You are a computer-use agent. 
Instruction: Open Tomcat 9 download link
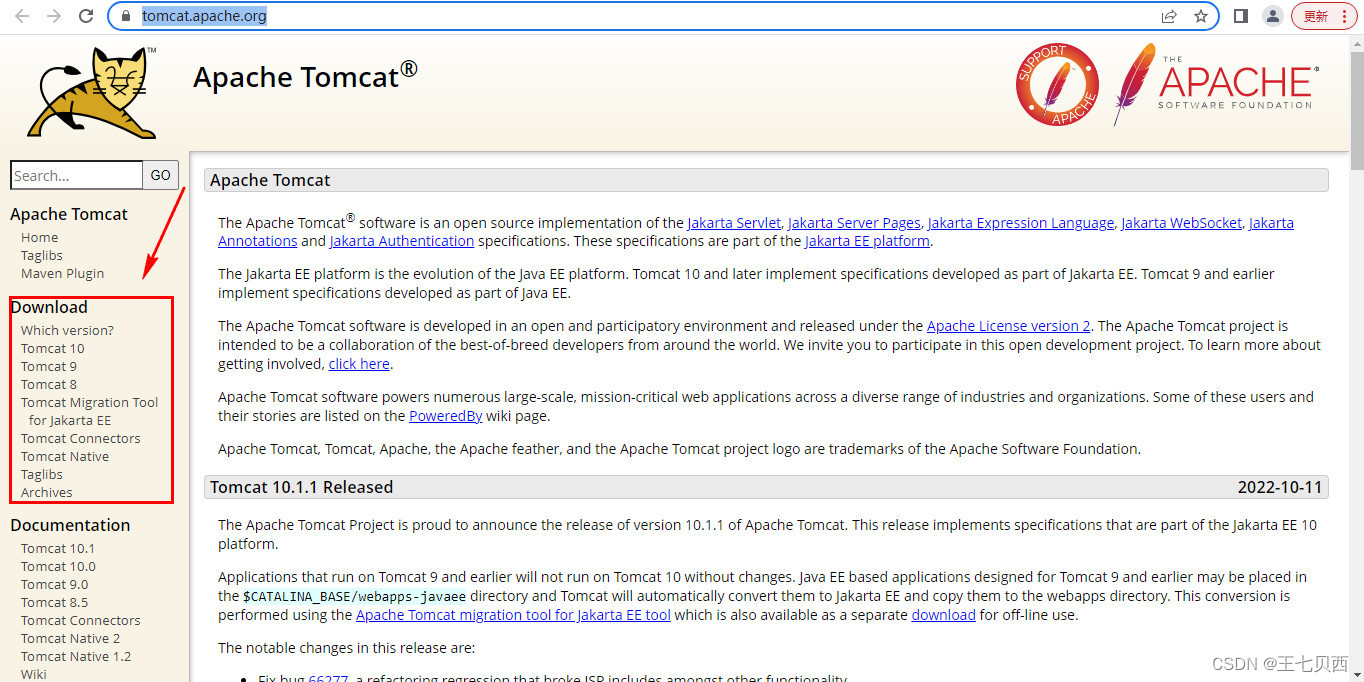point(49,366)
